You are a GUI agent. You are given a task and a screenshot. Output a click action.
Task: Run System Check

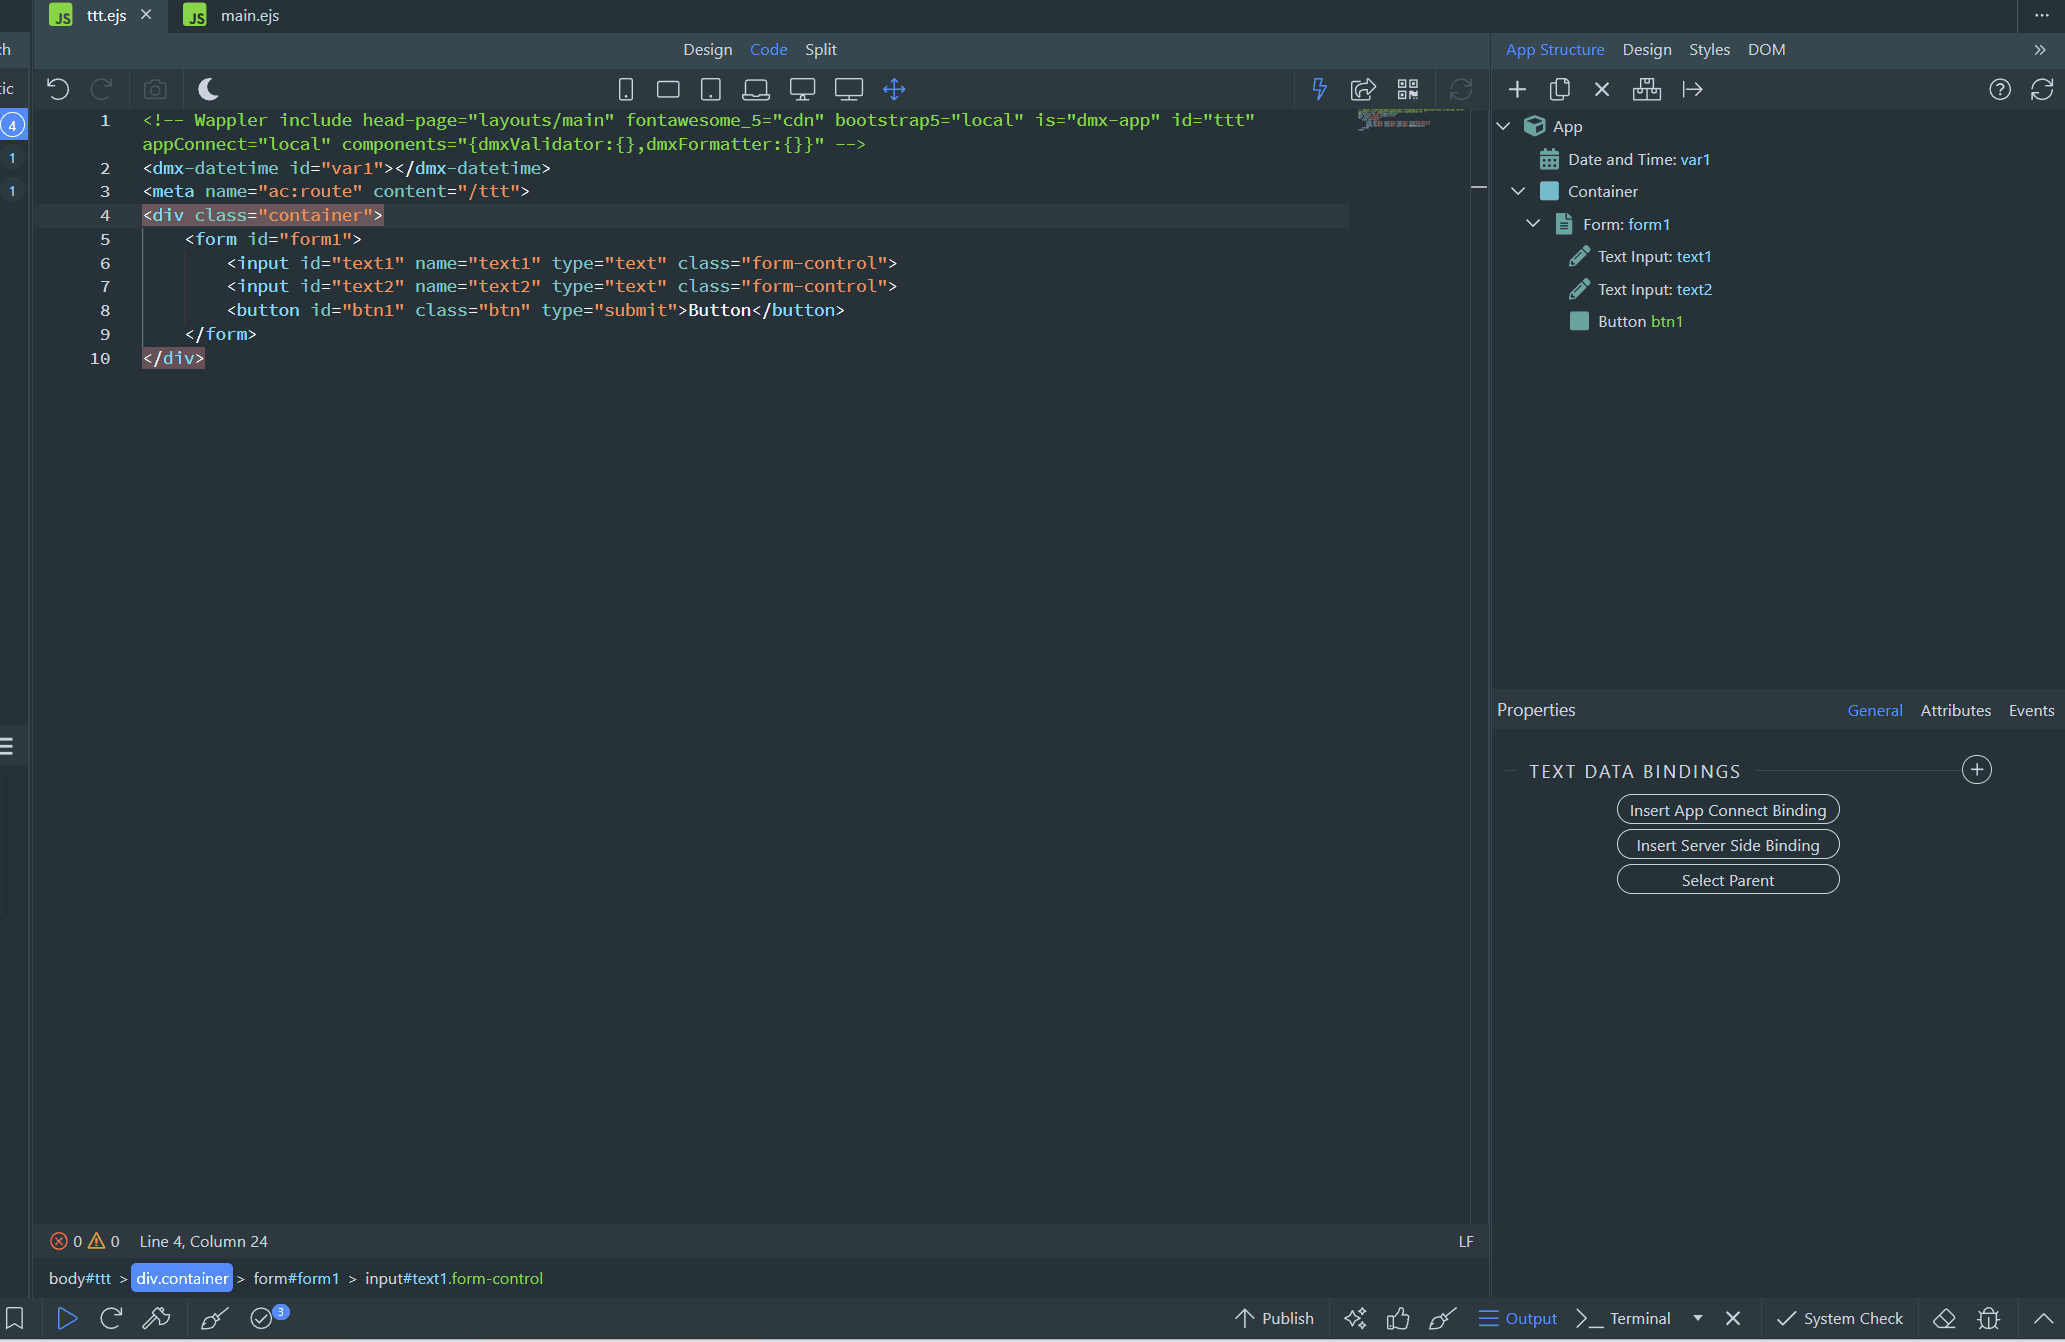point(1840,1318)
